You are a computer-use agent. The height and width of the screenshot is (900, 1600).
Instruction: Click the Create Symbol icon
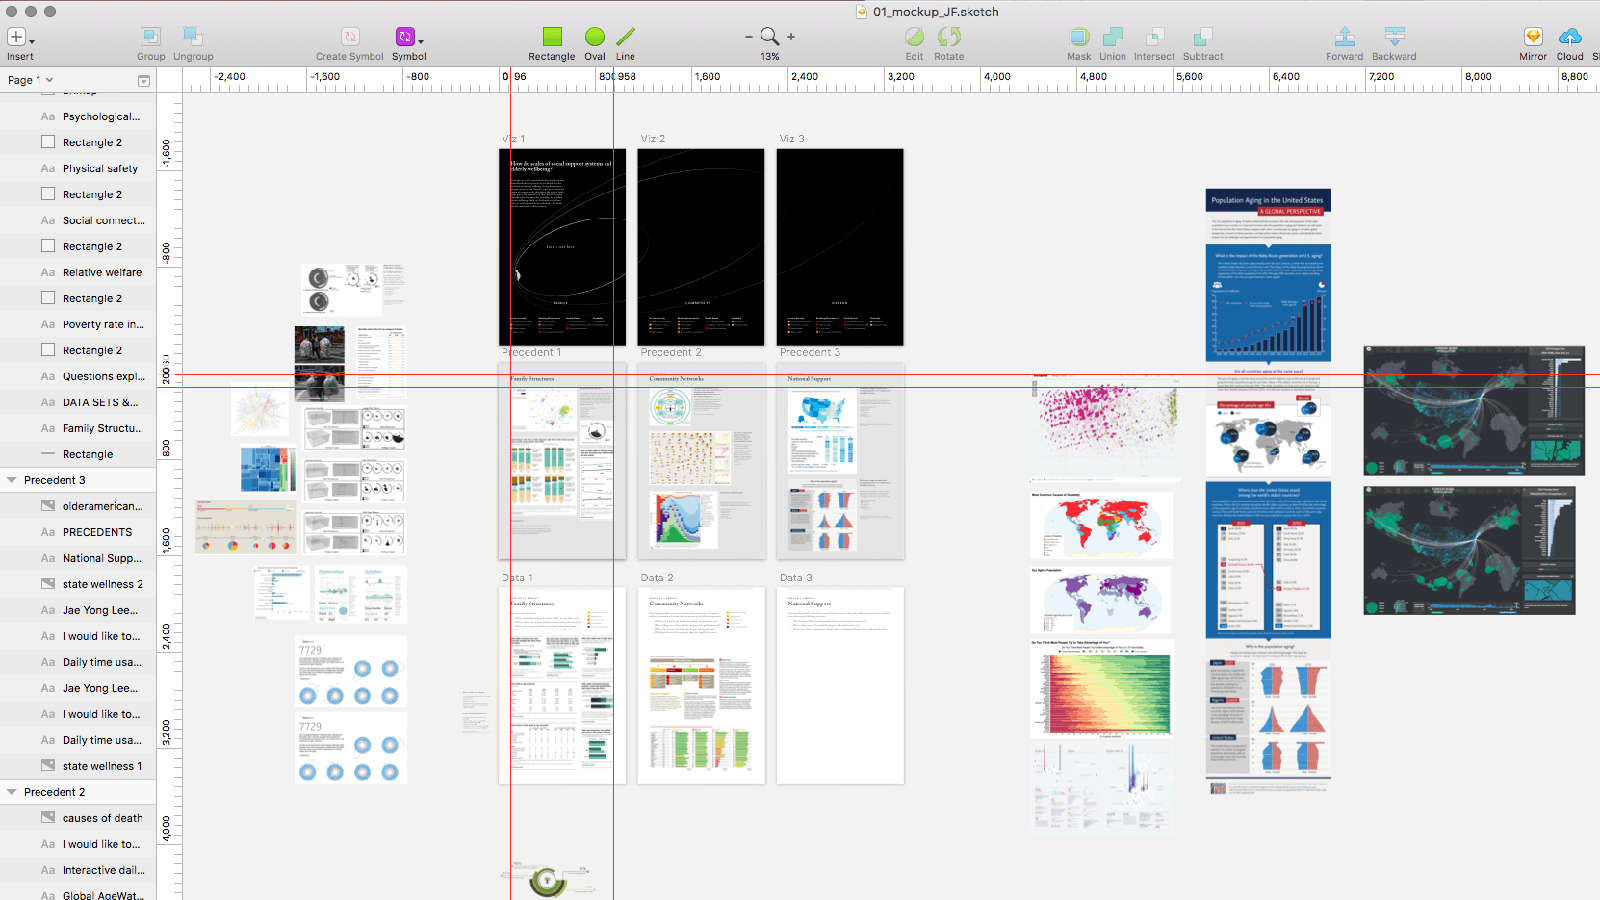pyautogui.click(x=350, y=37)
